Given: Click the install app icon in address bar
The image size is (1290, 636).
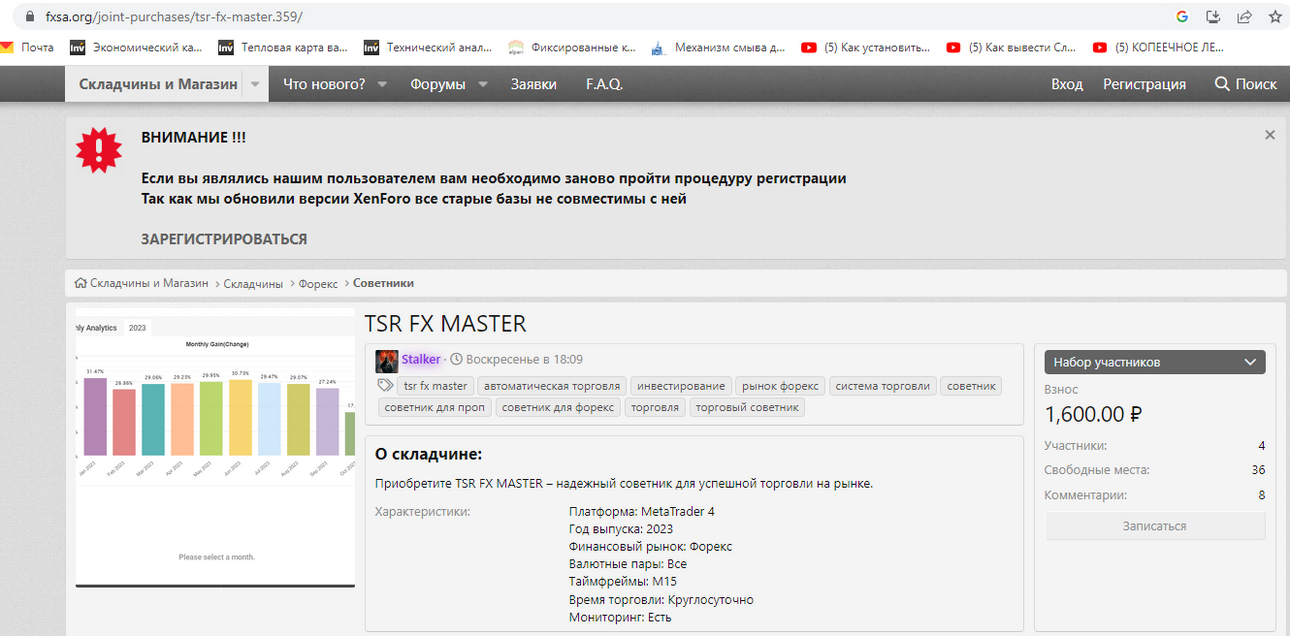Looking at the screenshot, I should [1213, 17].
